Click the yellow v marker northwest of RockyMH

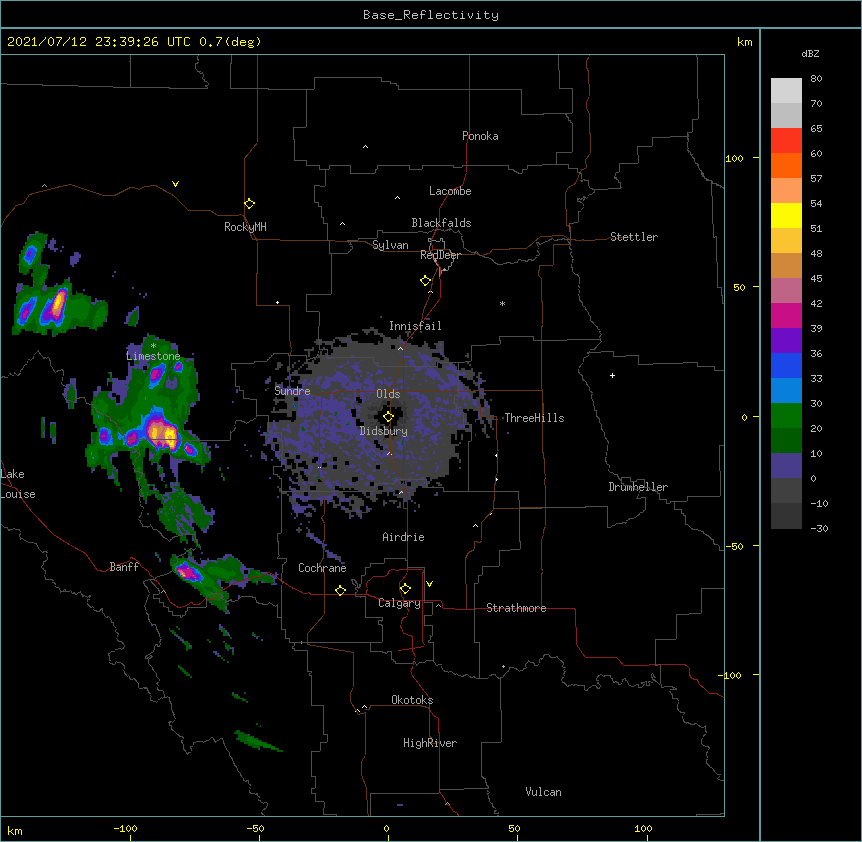point(175,184)
